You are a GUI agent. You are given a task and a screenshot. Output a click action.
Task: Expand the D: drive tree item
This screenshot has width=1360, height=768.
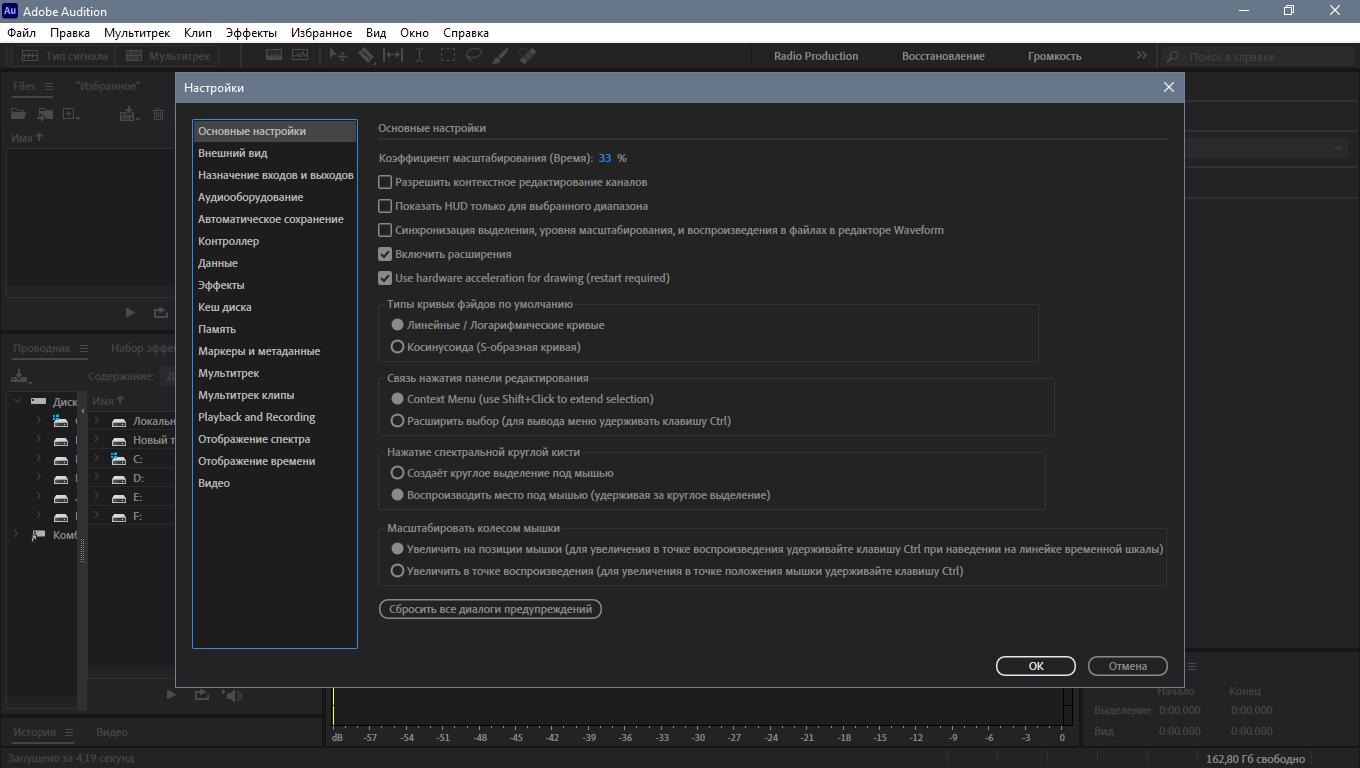click(97, 478)
